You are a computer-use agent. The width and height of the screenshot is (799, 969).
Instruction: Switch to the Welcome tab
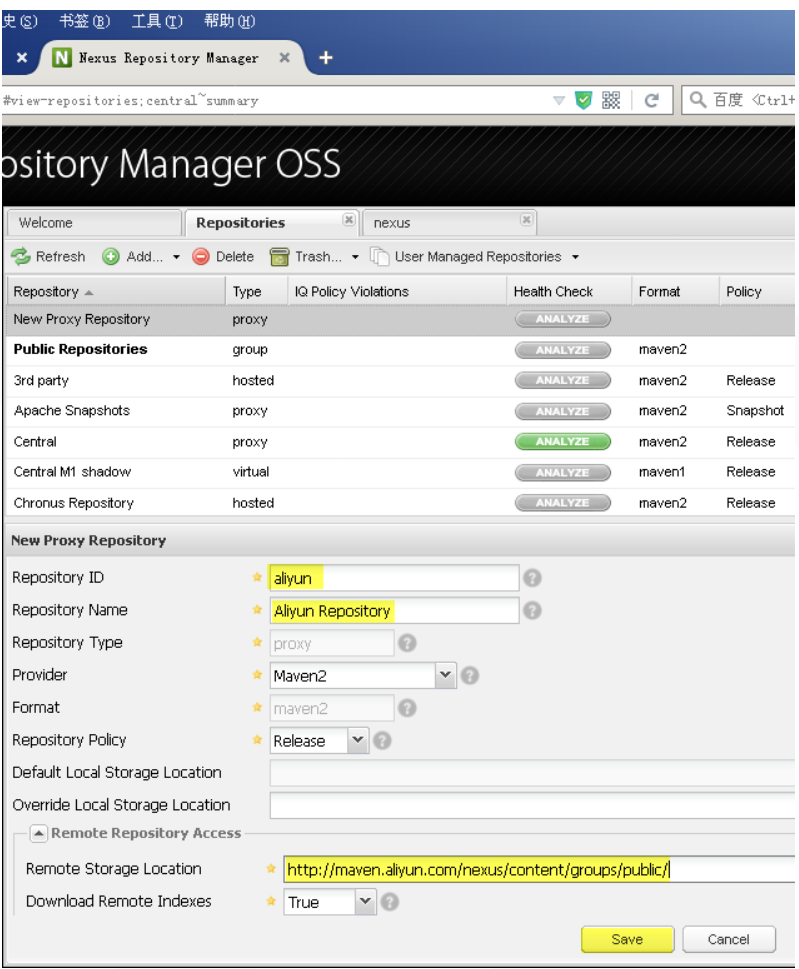(46, 223)
